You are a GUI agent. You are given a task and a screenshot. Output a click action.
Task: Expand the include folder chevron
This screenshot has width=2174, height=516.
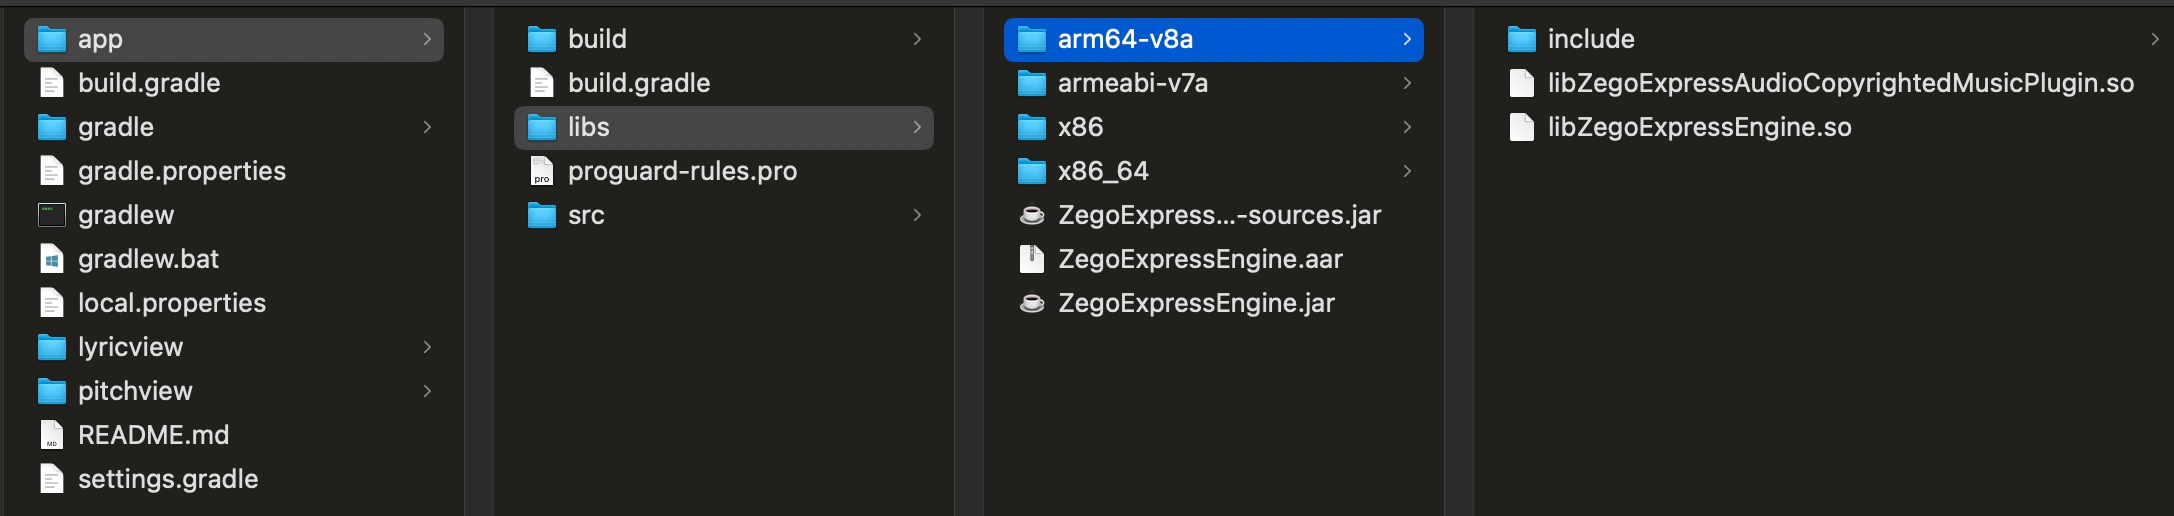(x=2155, y=39)
